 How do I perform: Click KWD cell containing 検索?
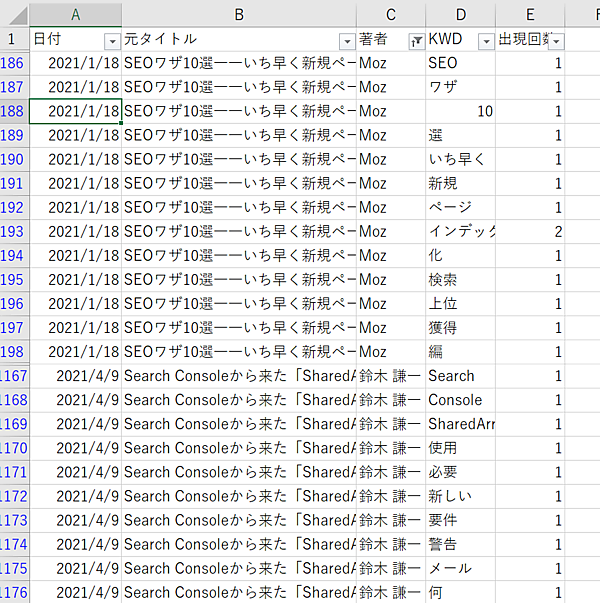461,280
